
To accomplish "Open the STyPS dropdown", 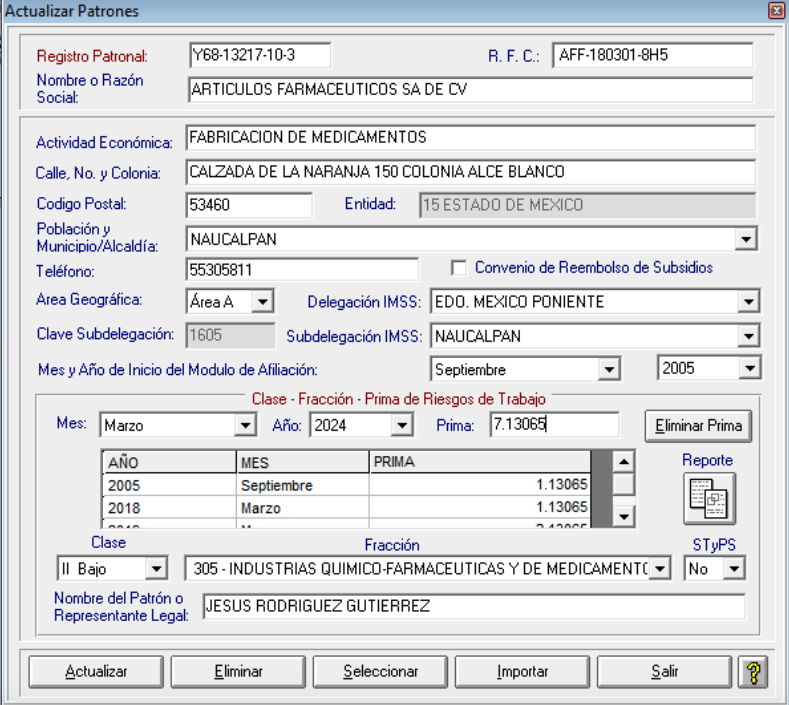I will 734,570.
